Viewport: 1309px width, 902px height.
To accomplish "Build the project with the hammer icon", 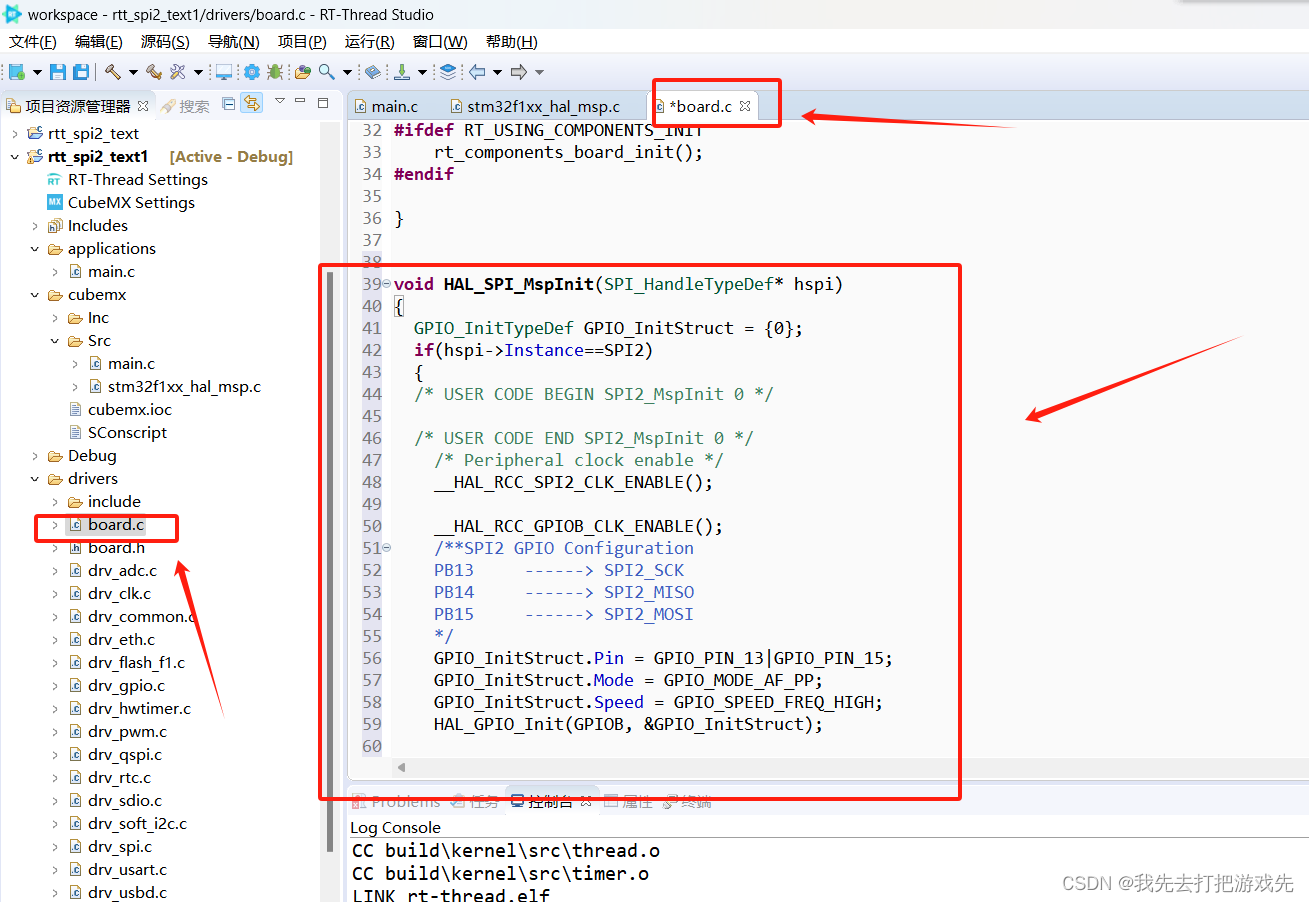I will [x=113, y=72].
